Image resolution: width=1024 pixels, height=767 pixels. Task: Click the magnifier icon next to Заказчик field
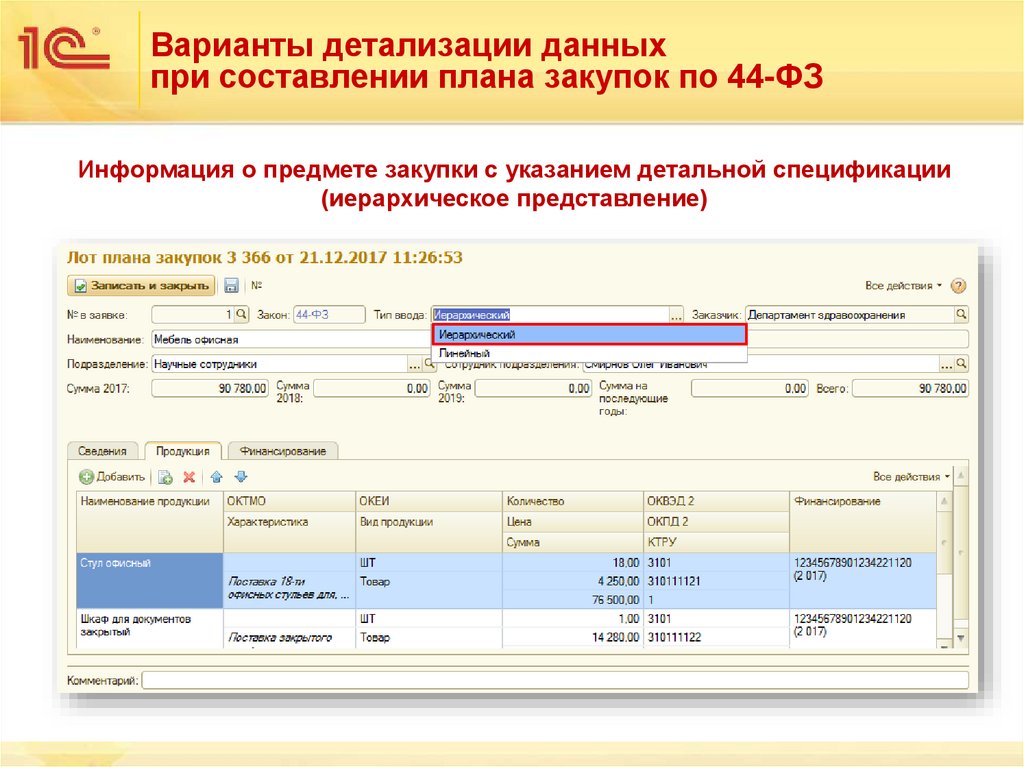click(x=960, y=312)
